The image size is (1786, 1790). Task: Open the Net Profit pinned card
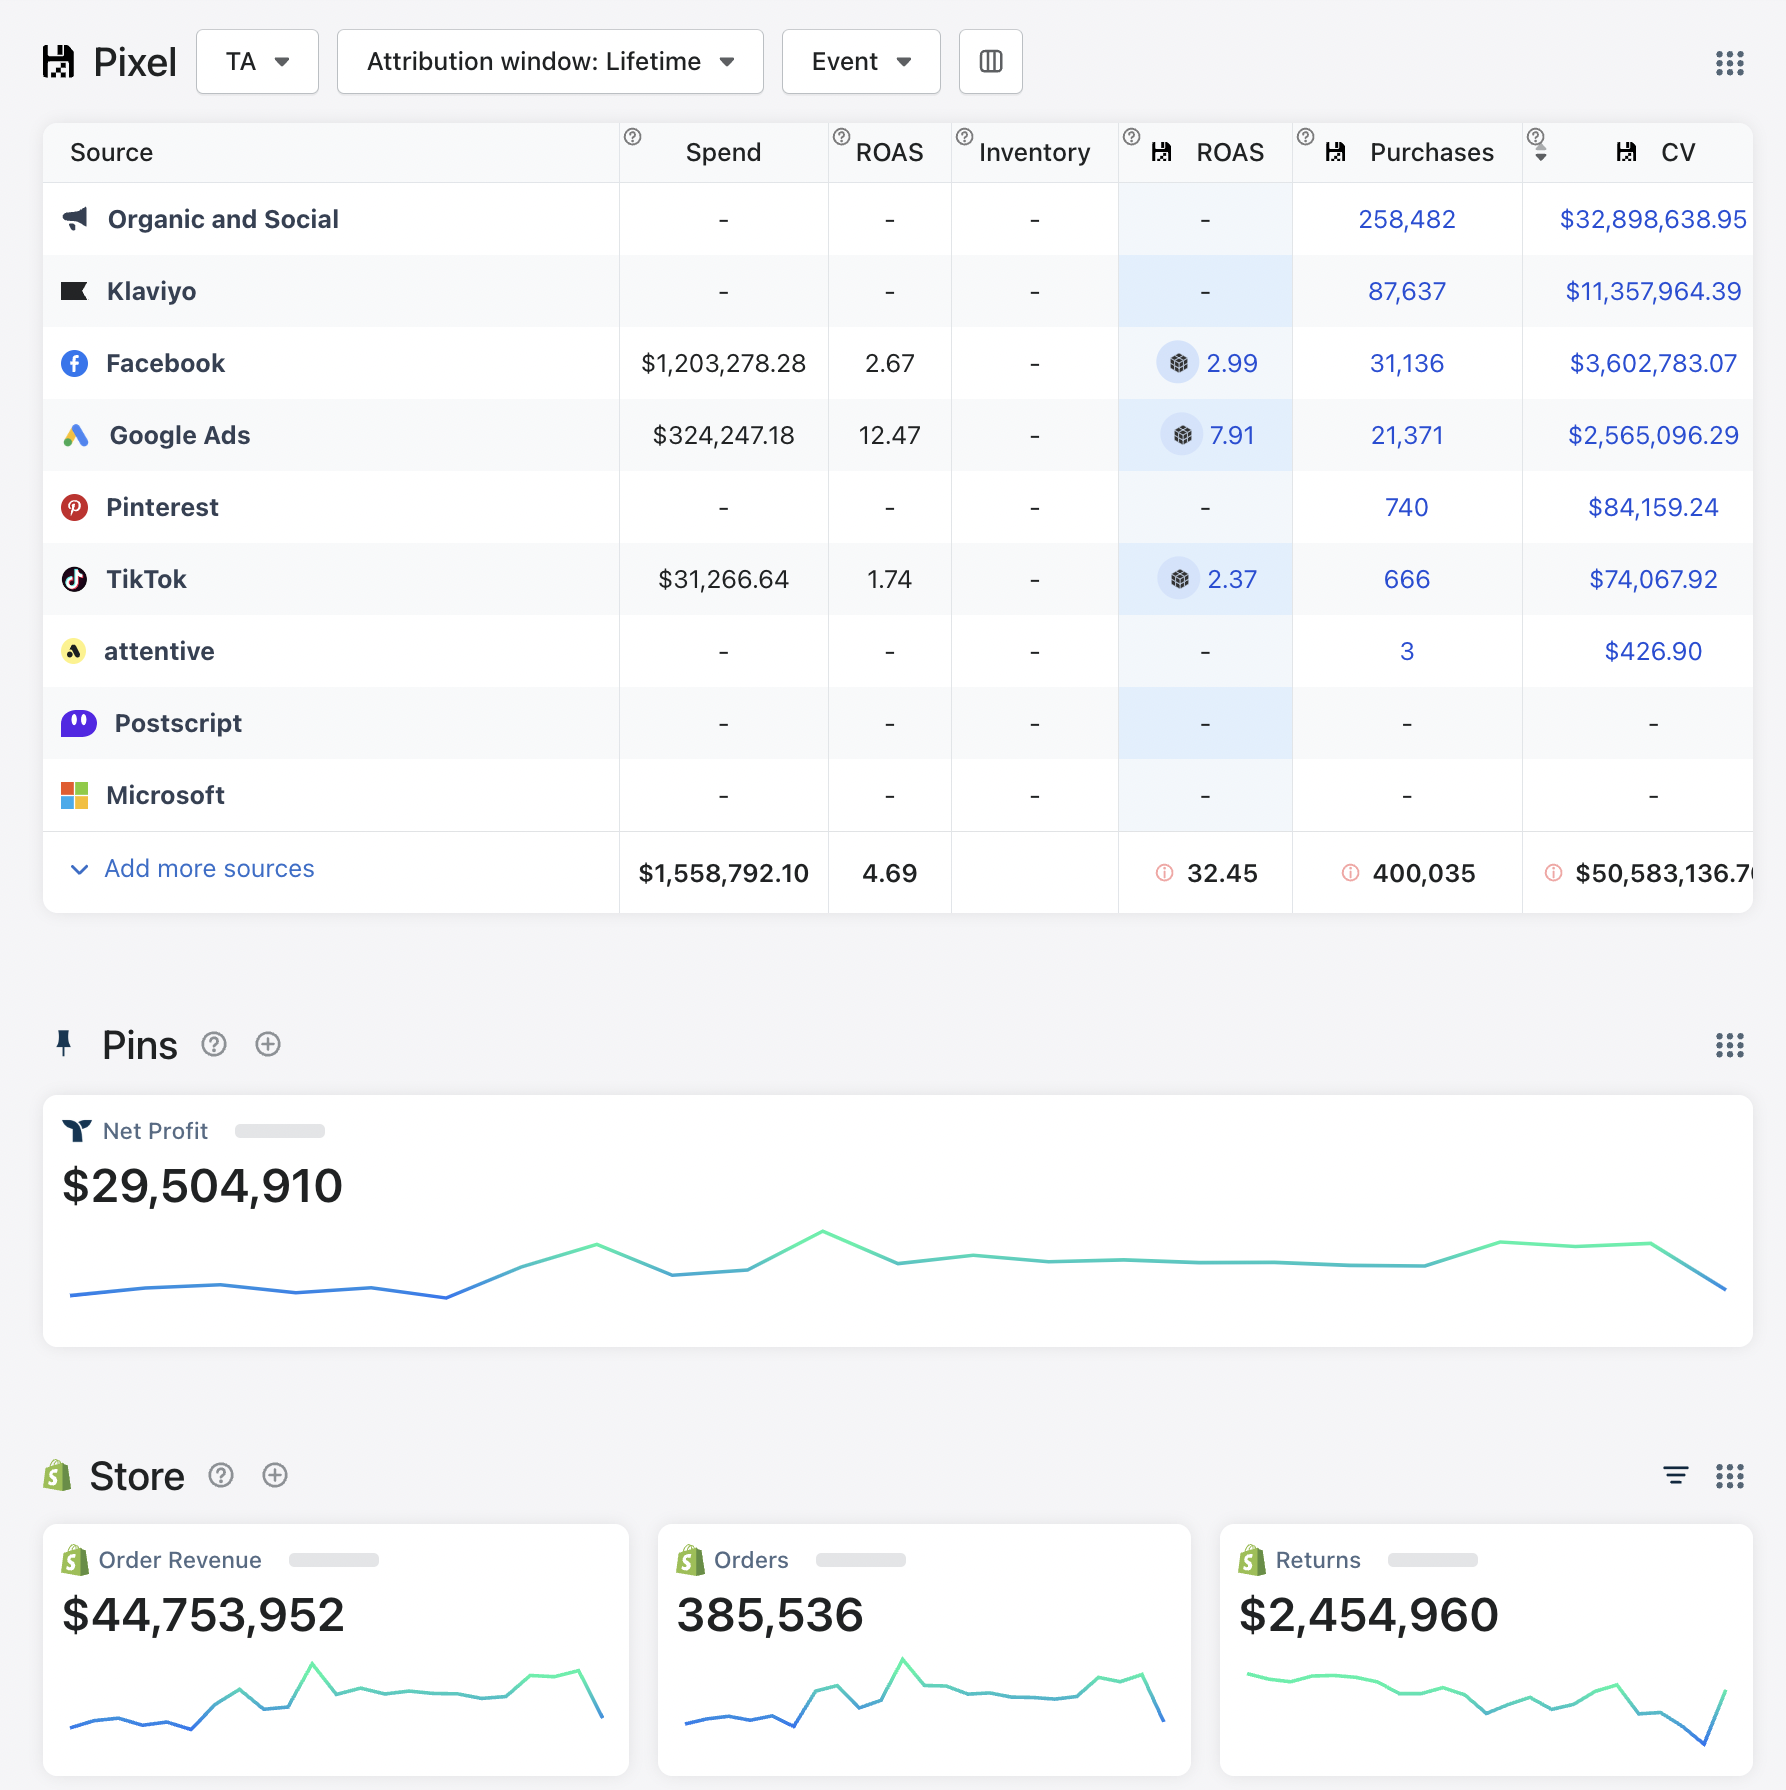coord(897,1221)
